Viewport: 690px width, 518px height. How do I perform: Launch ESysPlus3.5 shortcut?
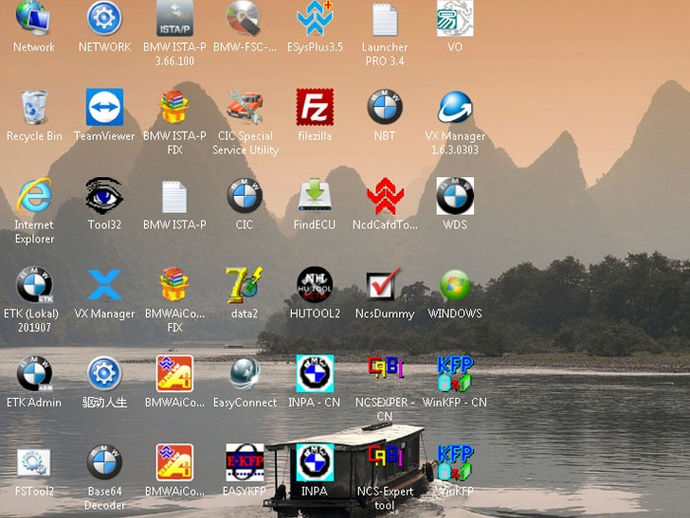[315, 18]
